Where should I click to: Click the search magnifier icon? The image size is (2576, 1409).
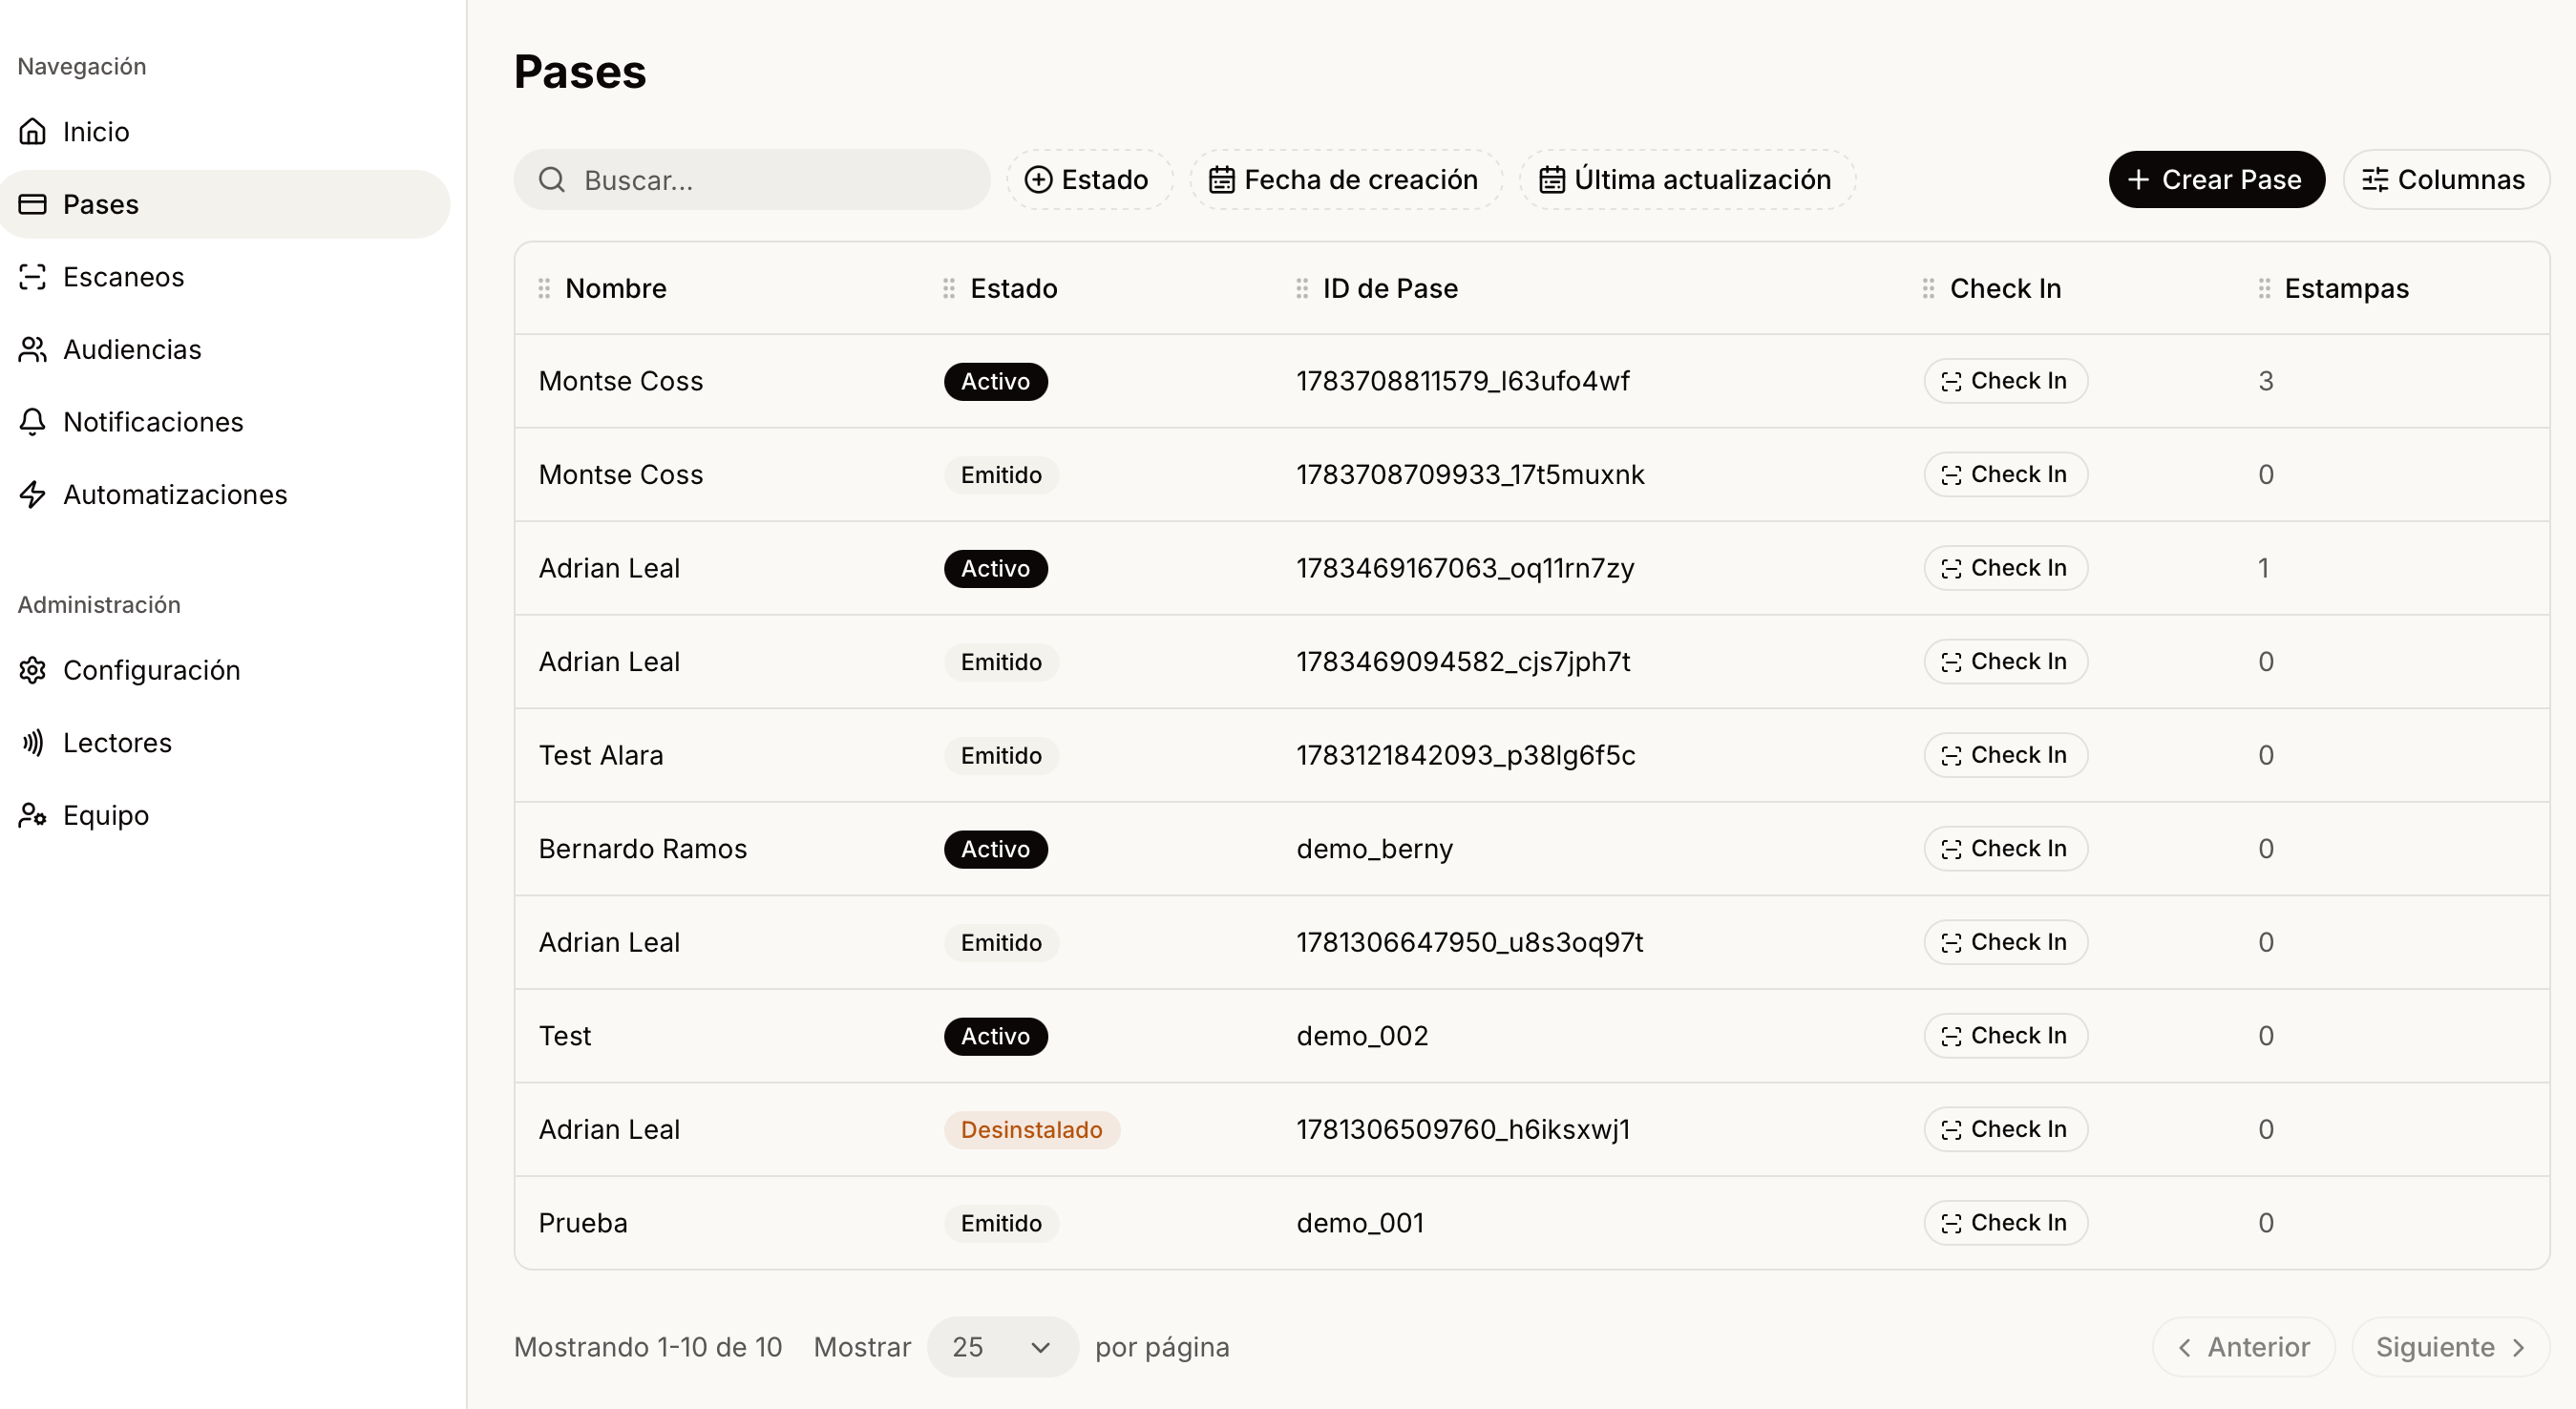click(552, 180)
